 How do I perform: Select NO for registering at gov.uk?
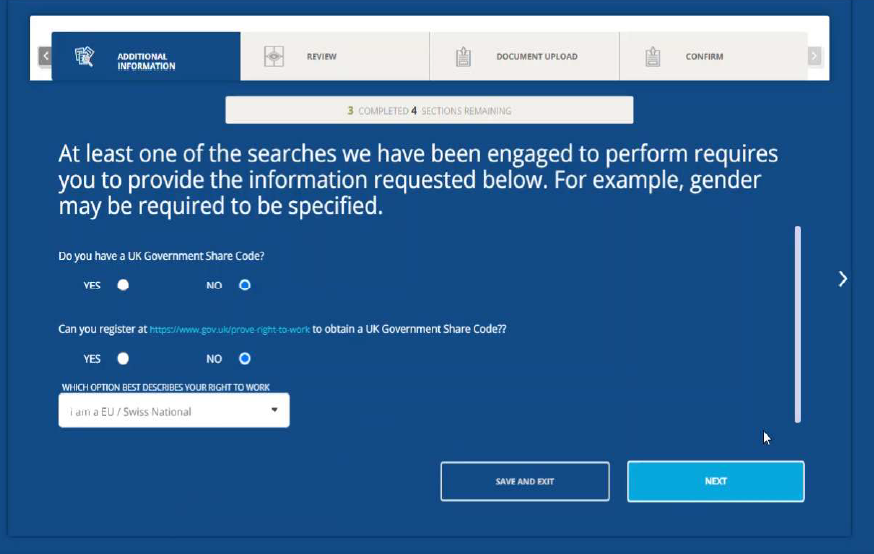(x=245, y=358)
